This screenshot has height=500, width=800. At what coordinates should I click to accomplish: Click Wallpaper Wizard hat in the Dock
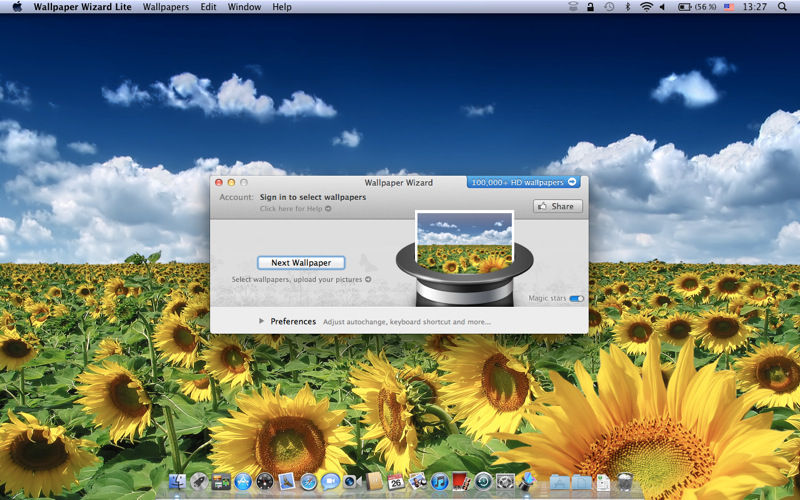[527, 481]
